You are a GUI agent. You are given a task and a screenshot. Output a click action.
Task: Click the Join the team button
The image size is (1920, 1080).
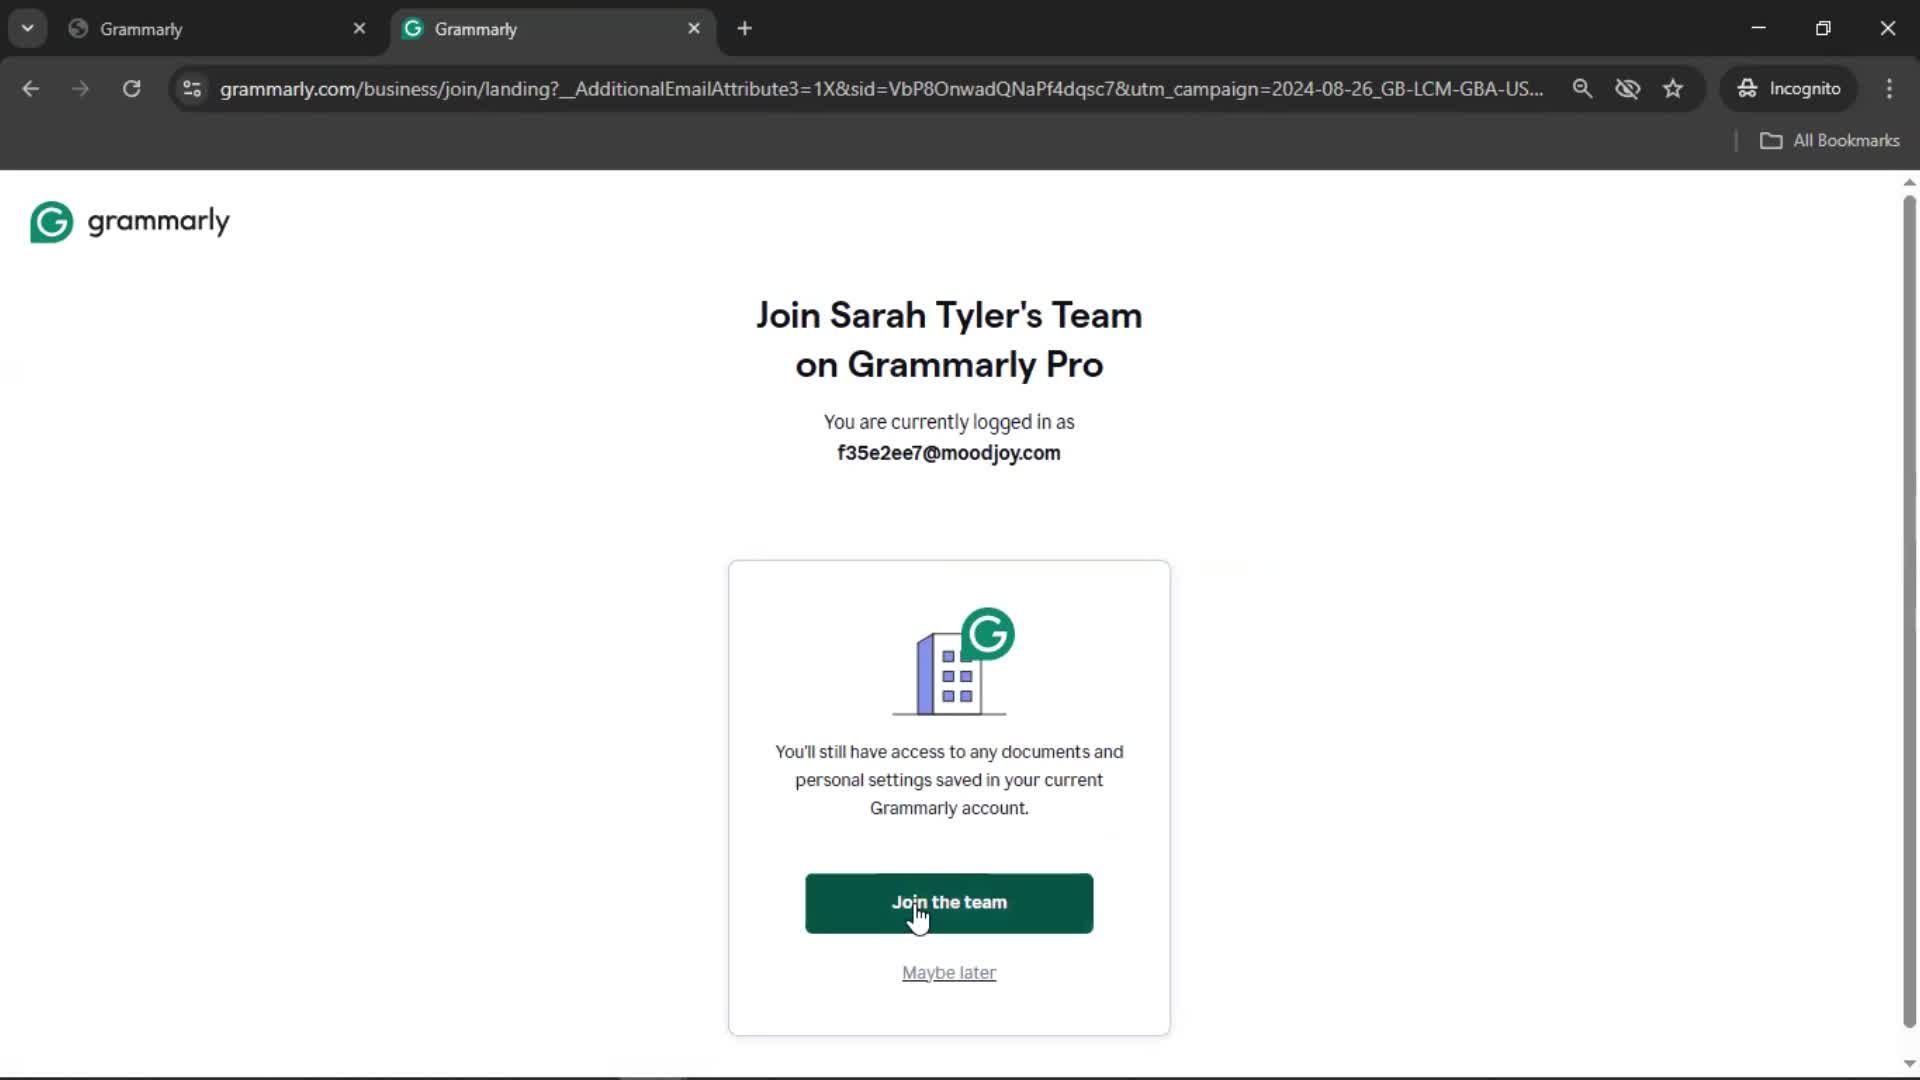(948, 903)
